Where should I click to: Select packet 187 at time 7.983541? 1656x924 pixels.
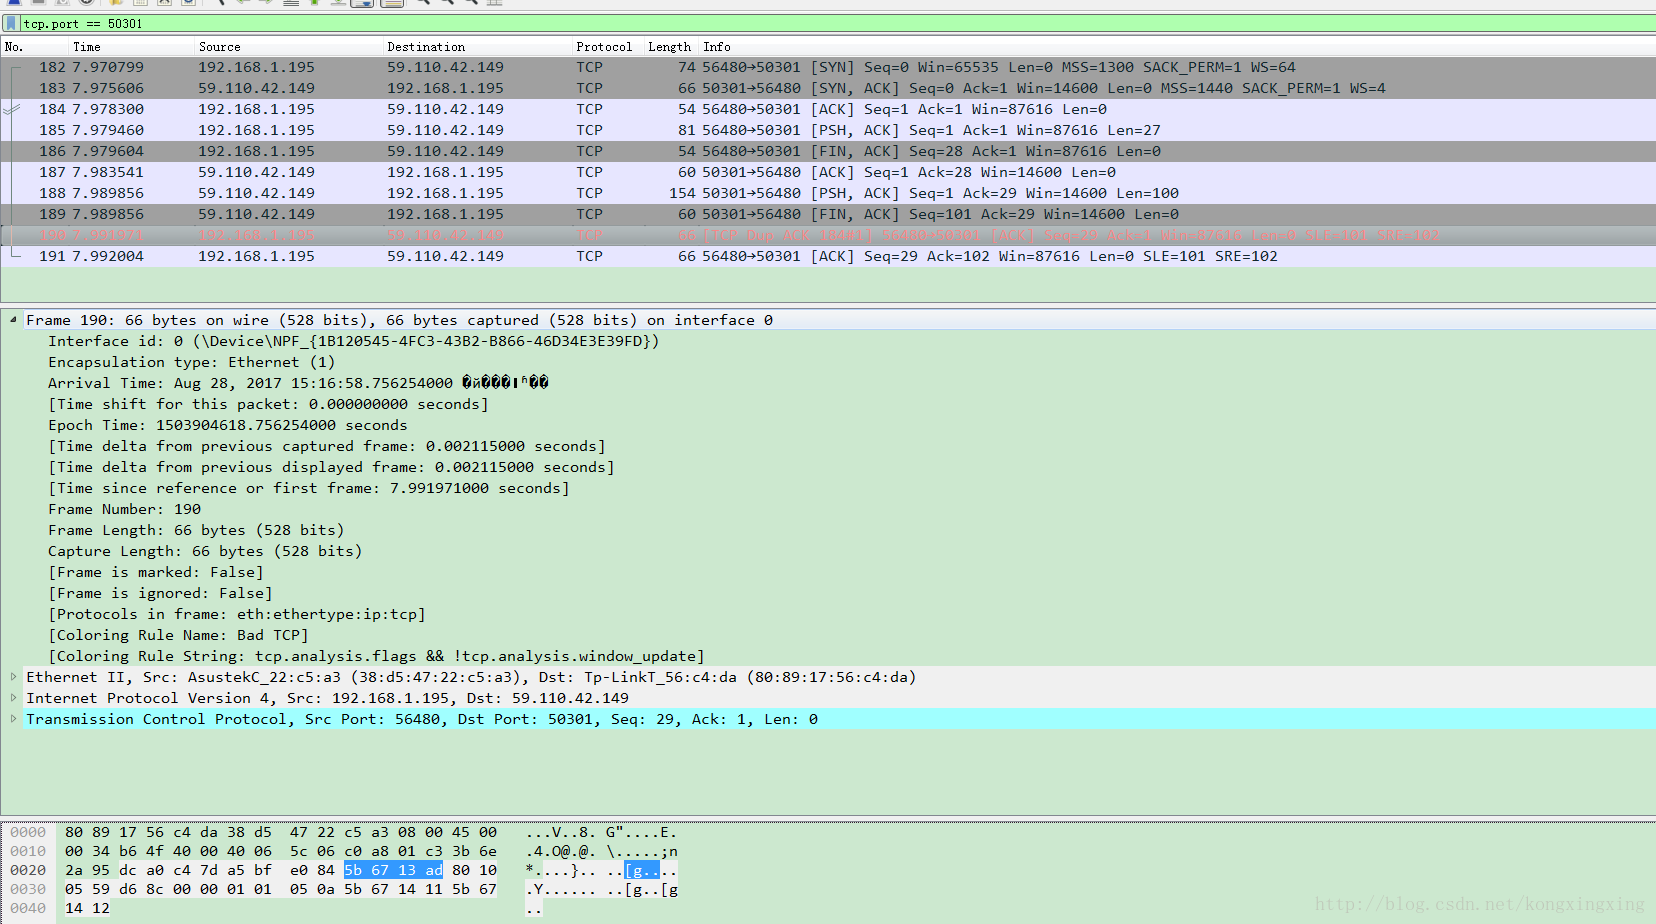click(828, 172)
